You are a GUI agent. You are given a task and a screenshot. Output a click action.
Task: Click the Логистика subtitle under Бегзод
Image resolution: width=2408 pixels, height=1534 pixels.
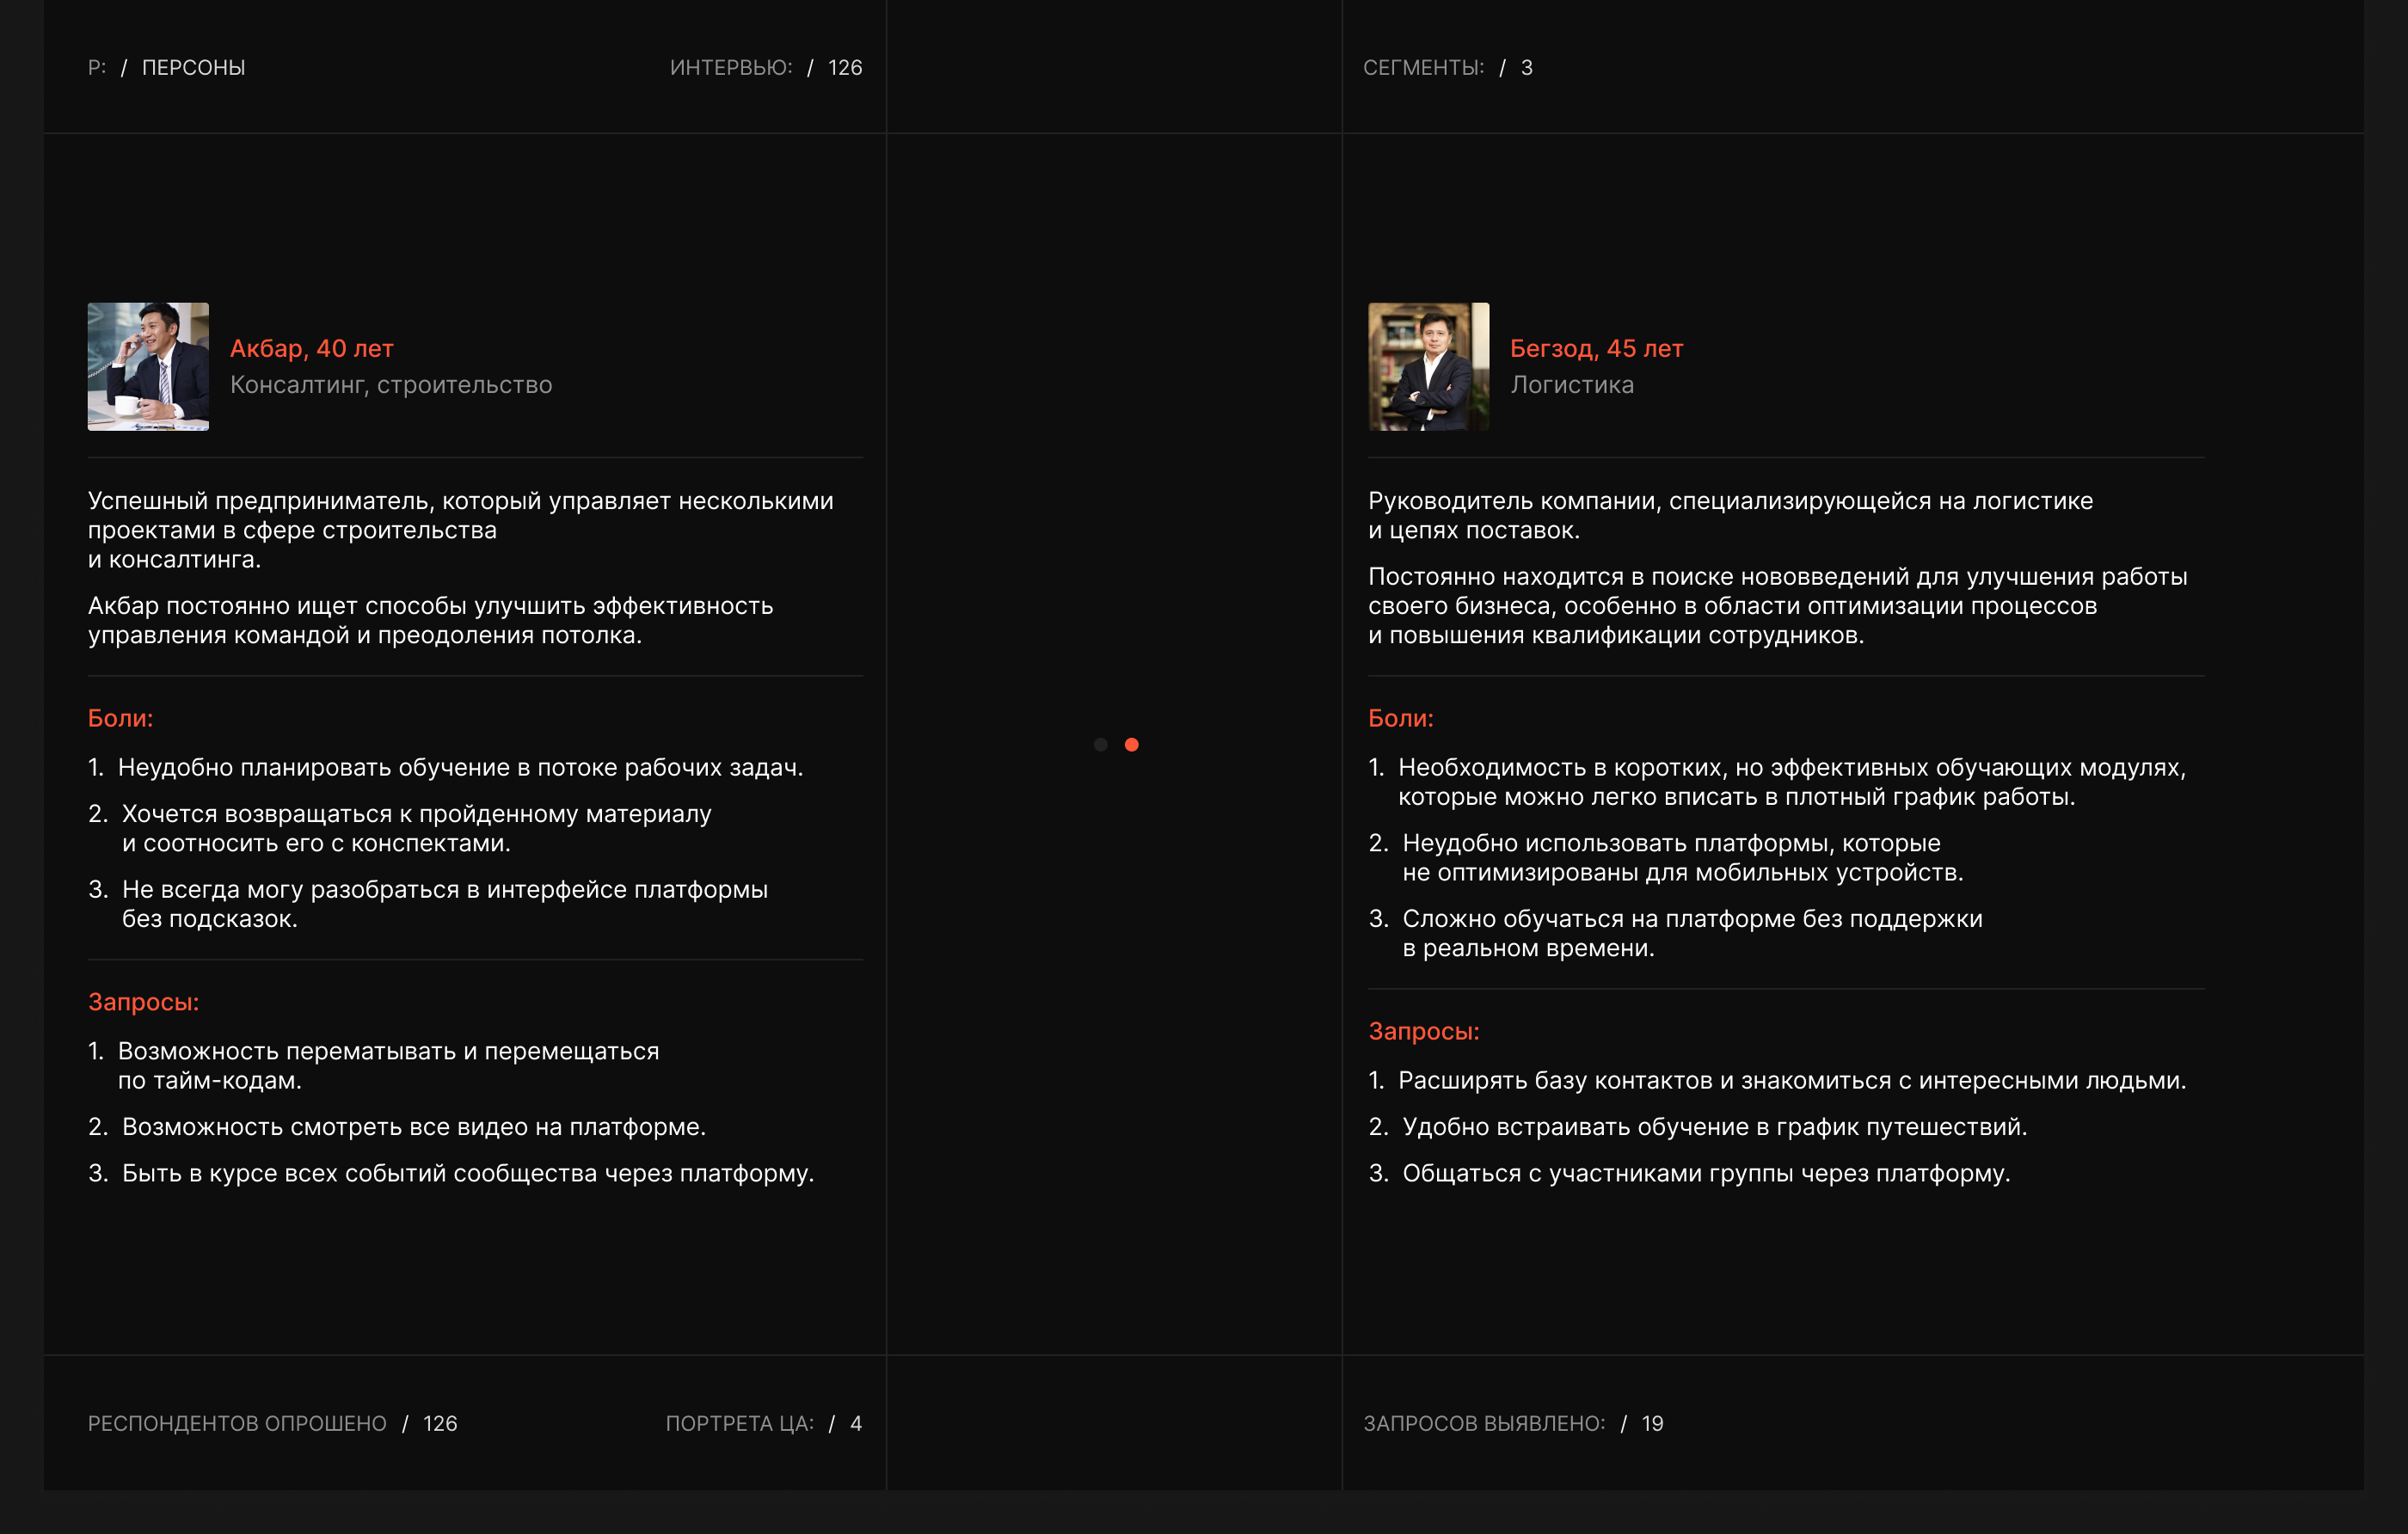tap(1571, 385)
